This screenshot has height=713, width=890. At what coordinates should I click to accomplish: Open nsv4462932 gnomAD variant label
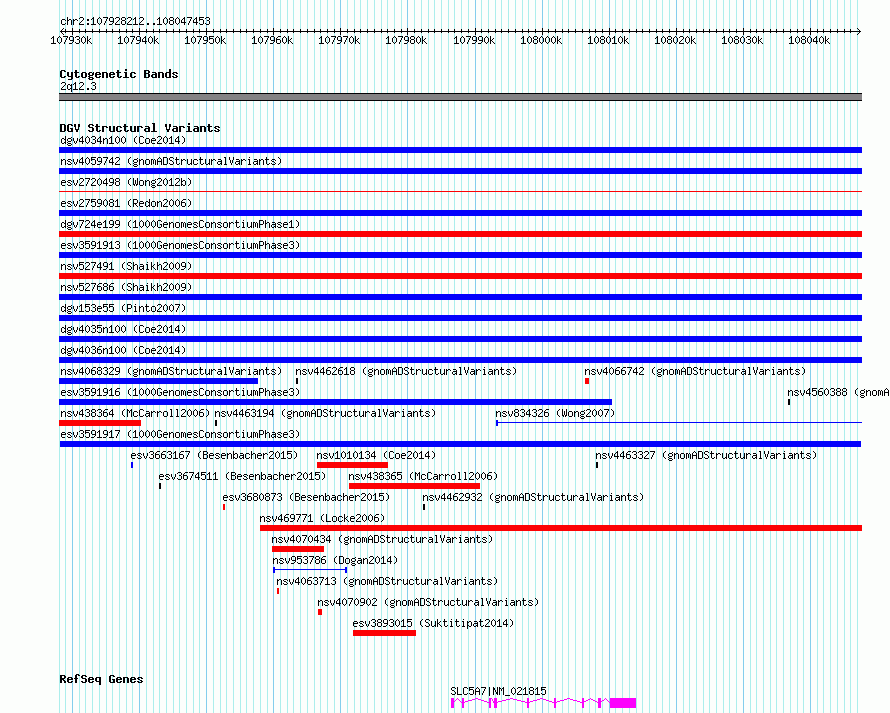tap(533, 497)
